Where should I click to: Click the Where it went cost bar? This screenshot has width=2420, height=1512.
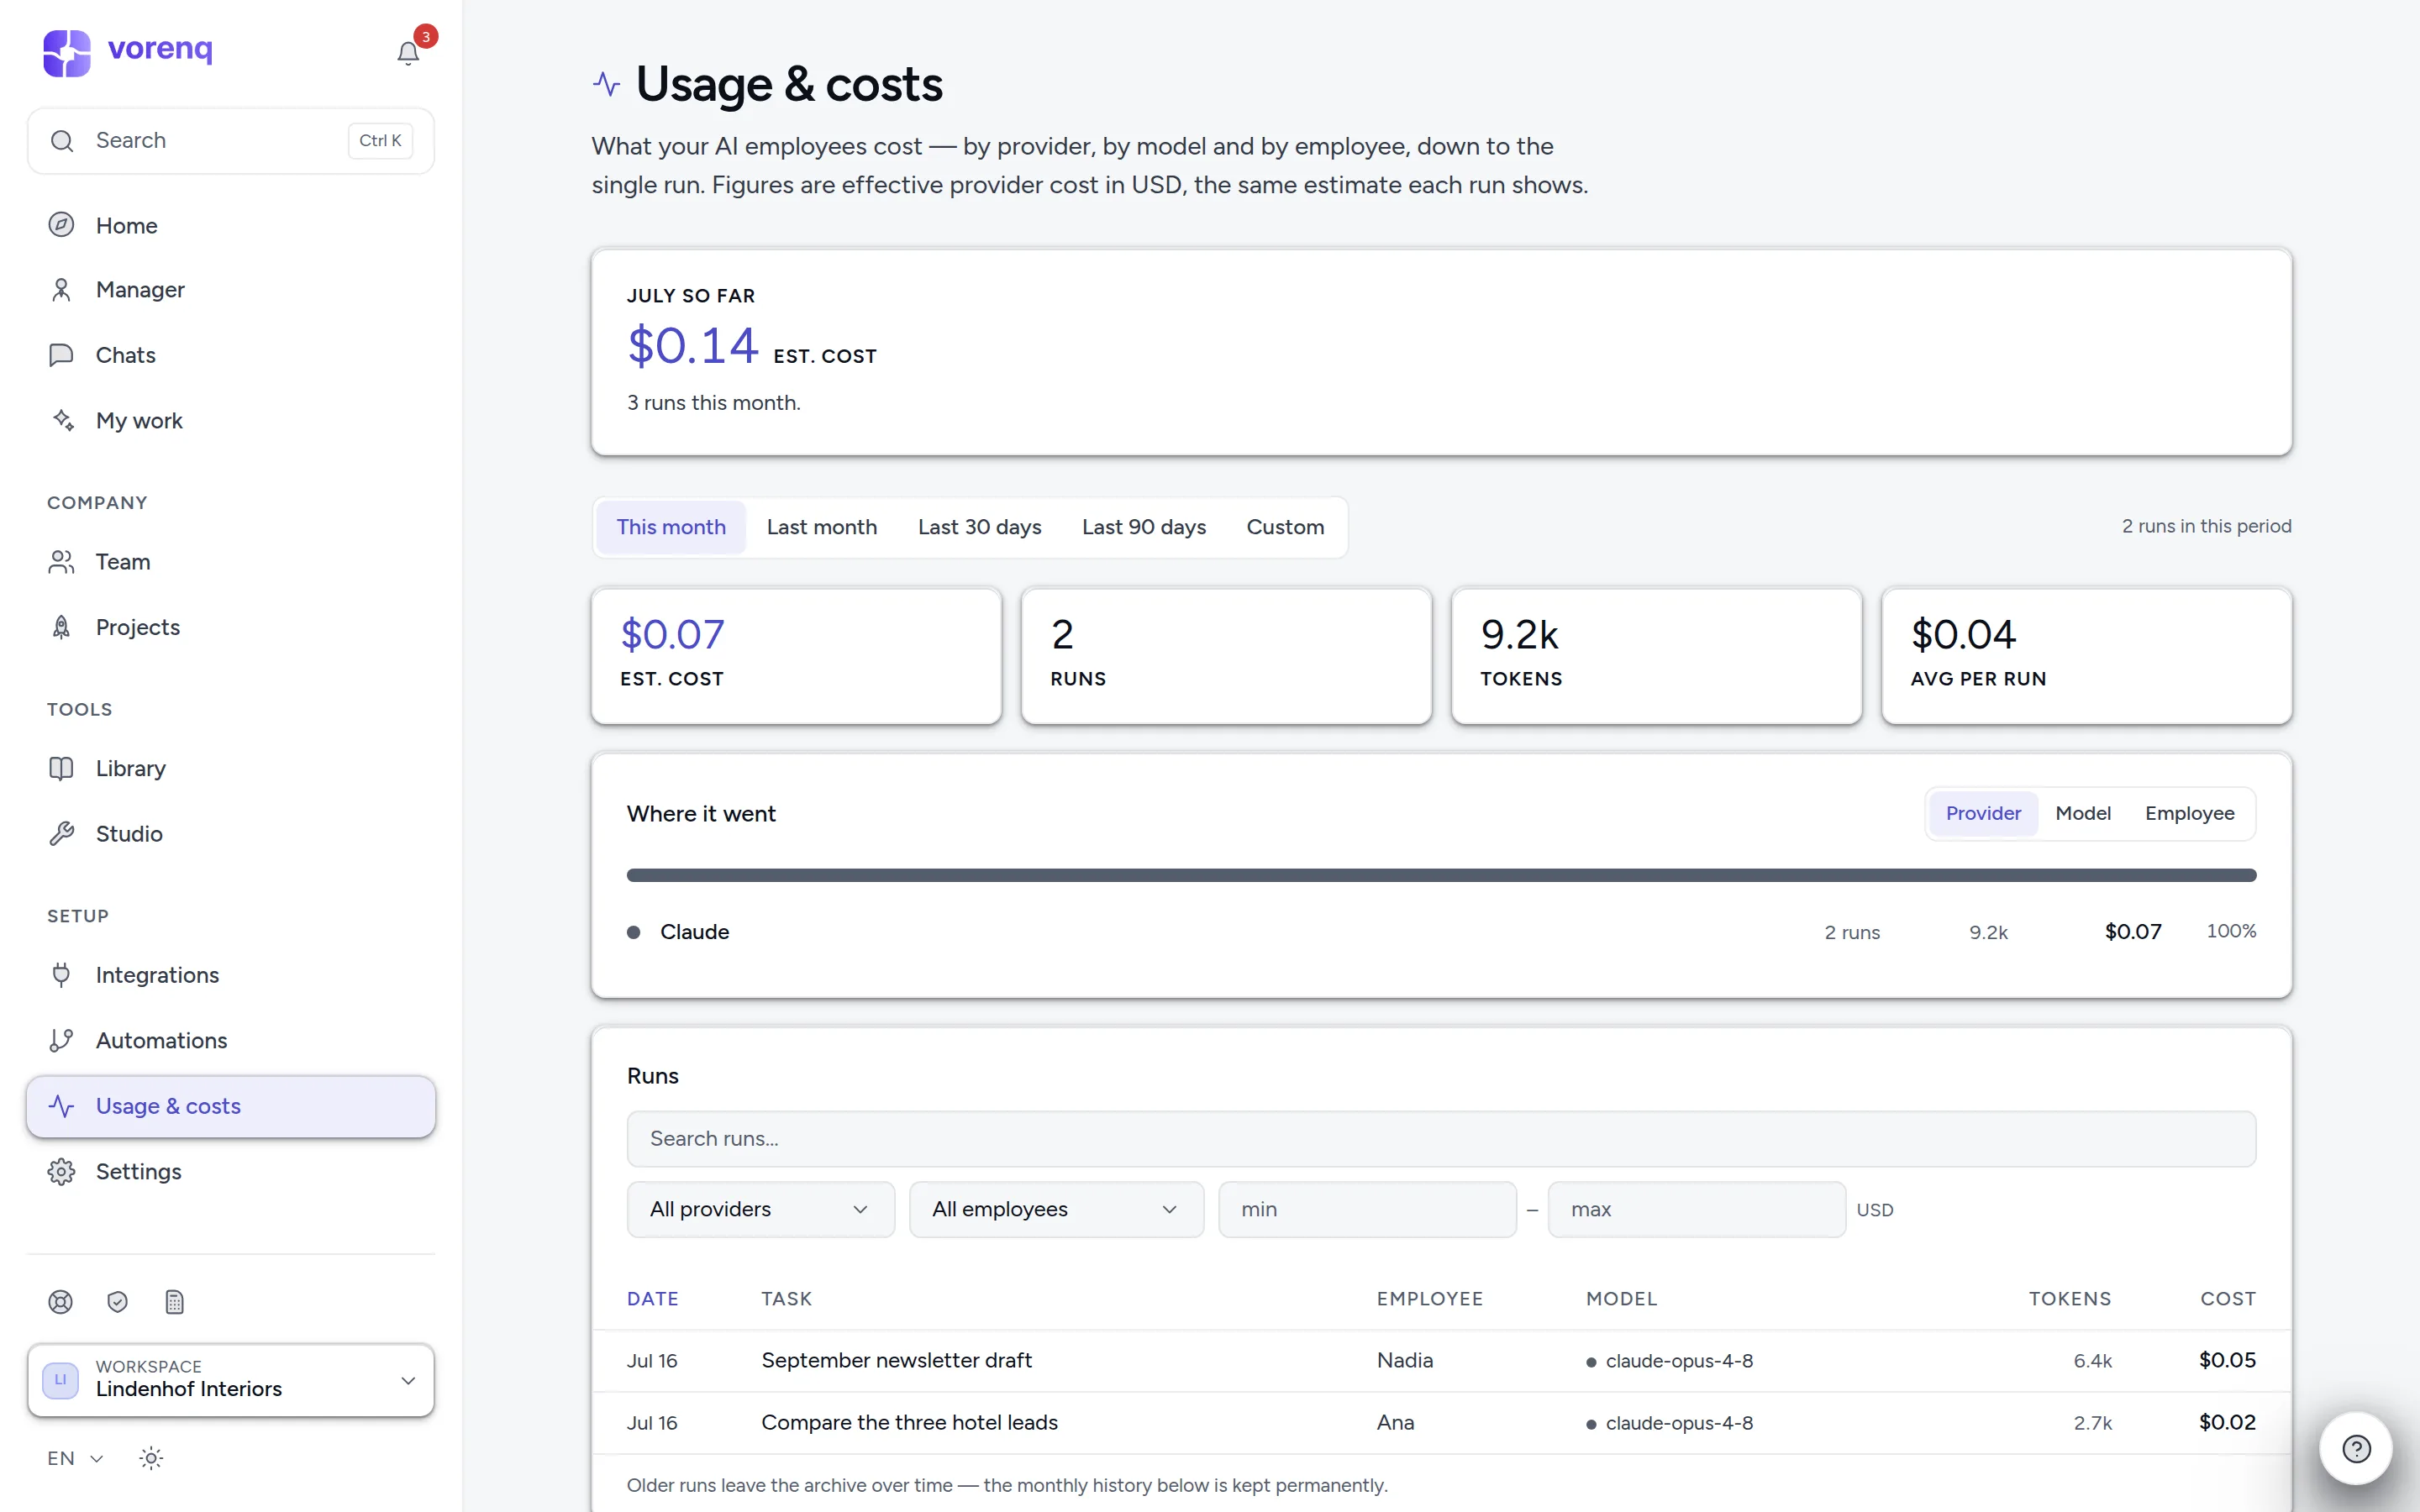(x=1441, y=875)
